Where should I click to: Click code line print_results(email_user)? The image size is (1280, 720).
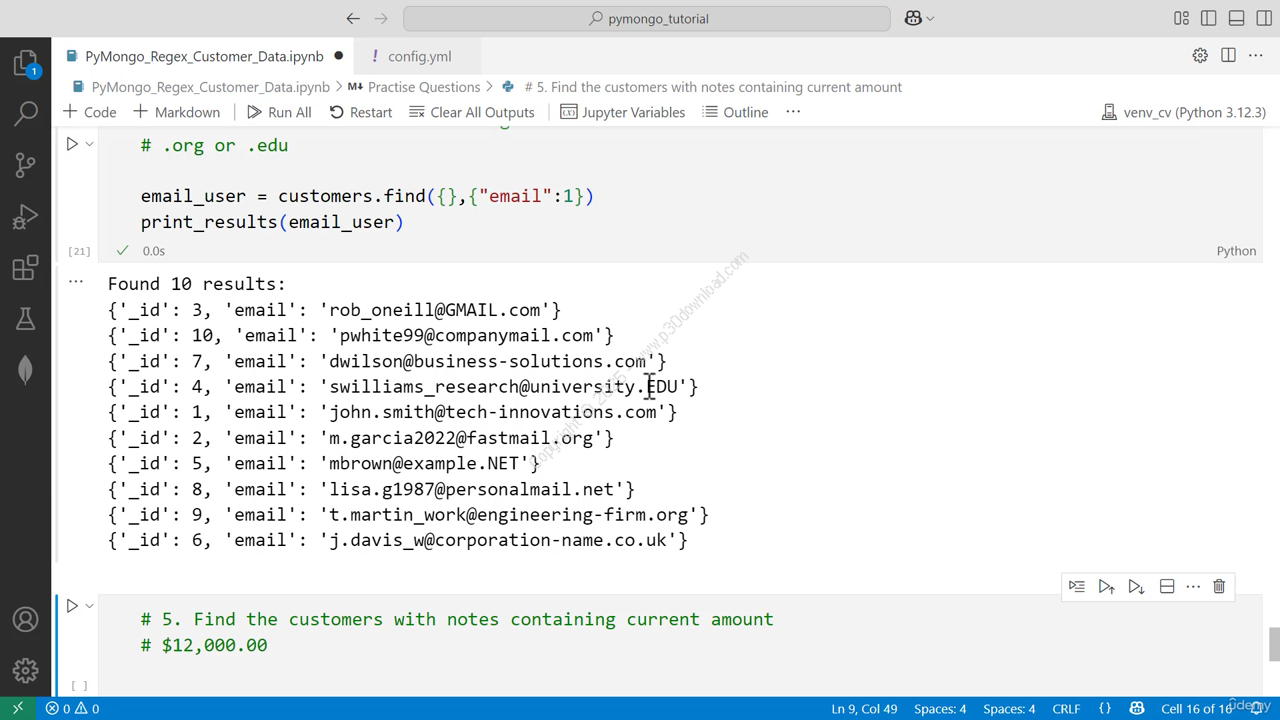point(272,222)
